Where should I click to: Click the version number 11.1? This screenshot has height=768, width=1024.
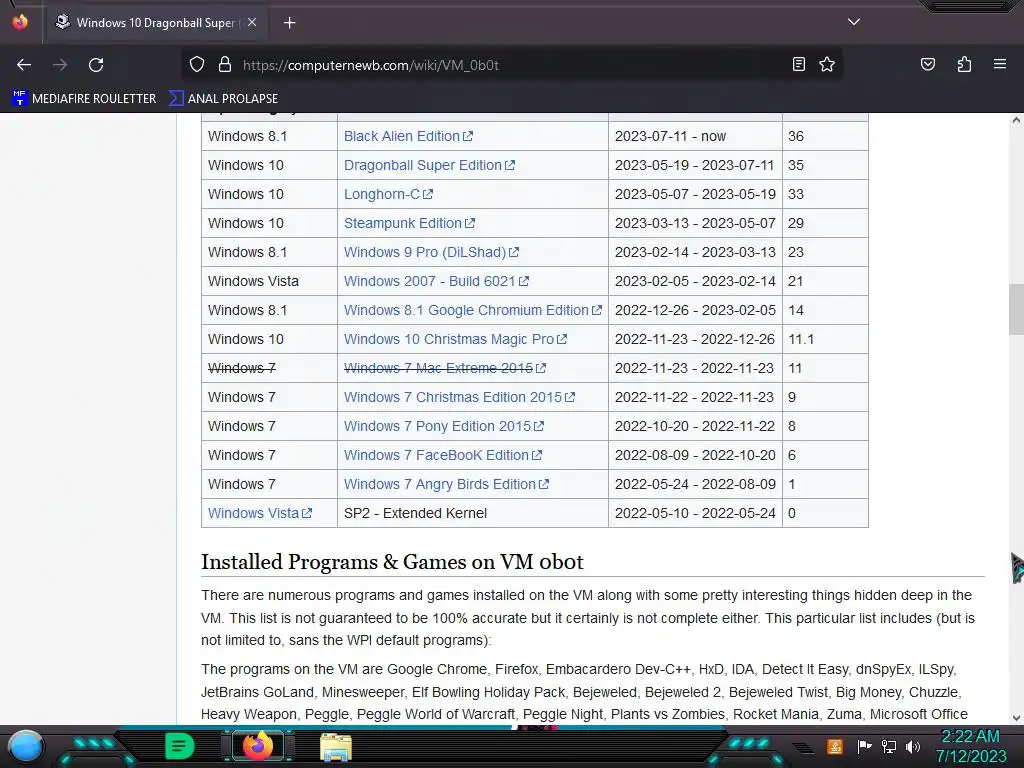coord(801,339)
